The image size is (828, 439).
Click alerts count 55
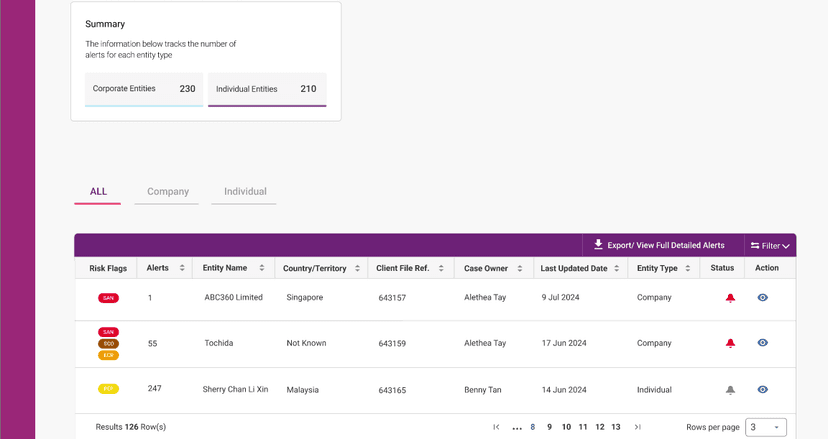point(153,343)
